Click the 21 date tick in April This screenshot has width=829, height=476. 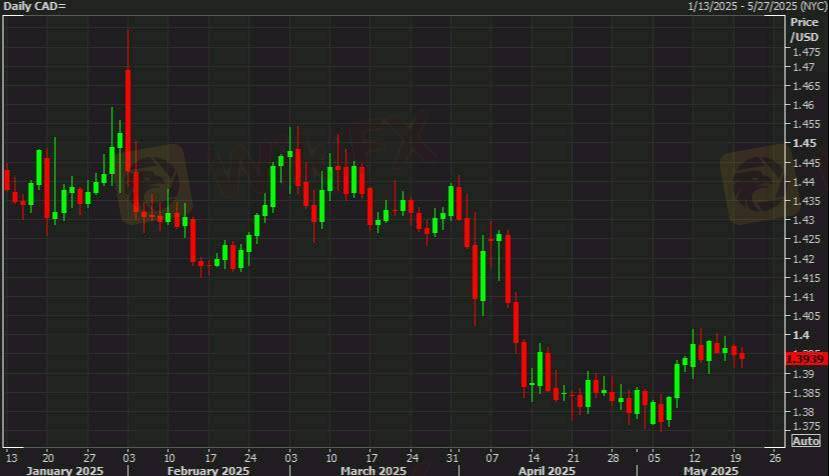[x=574, y=457]
